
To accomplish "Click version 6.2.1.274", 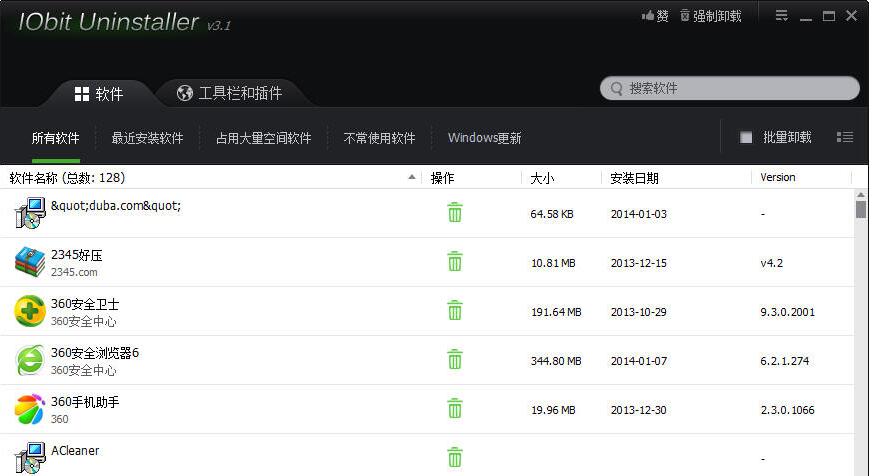I will (784, 361).
